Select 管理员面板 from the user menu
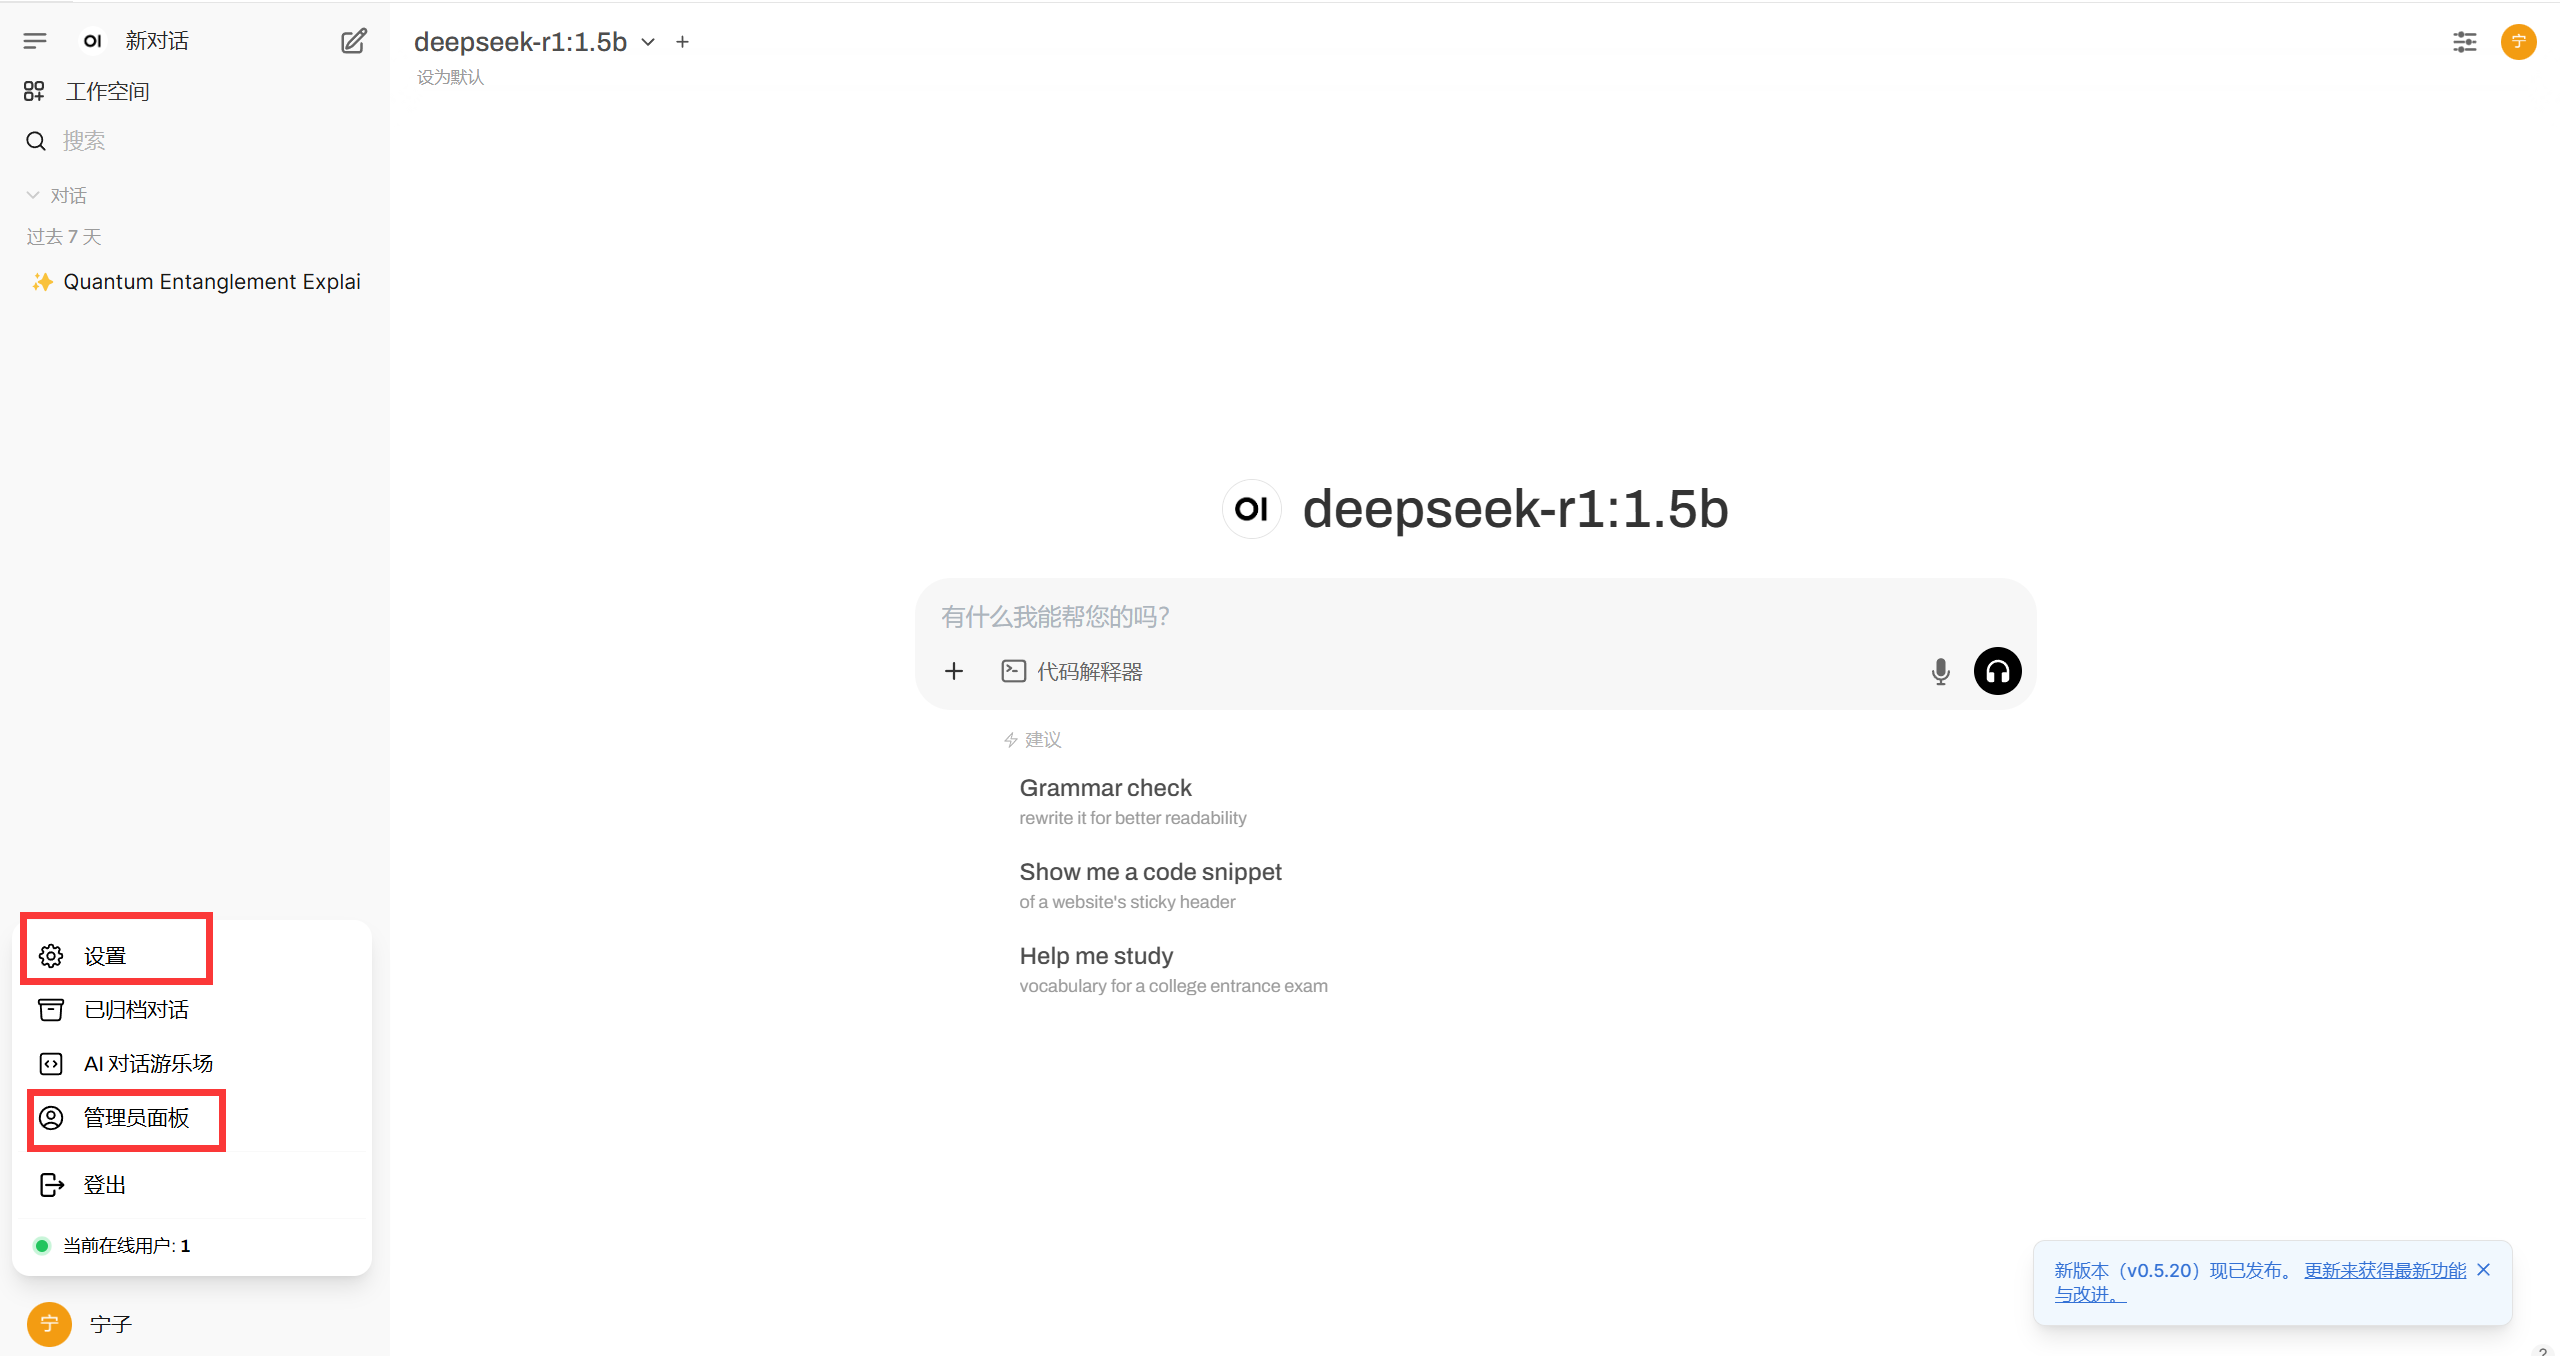 [x=136, y=1118]
